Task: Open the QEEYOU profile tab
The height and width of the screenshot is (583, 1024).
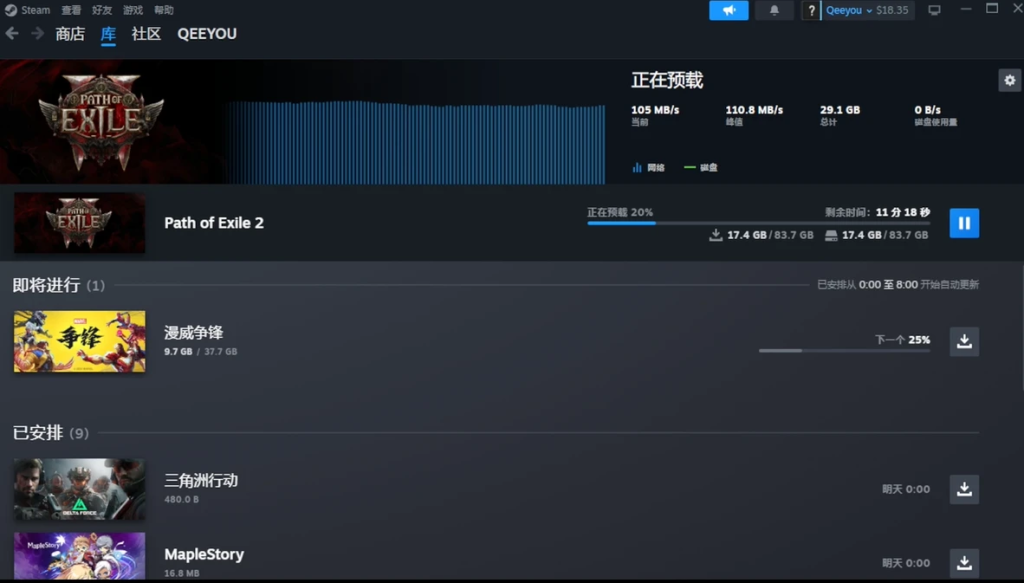Action: pos(207,34)
